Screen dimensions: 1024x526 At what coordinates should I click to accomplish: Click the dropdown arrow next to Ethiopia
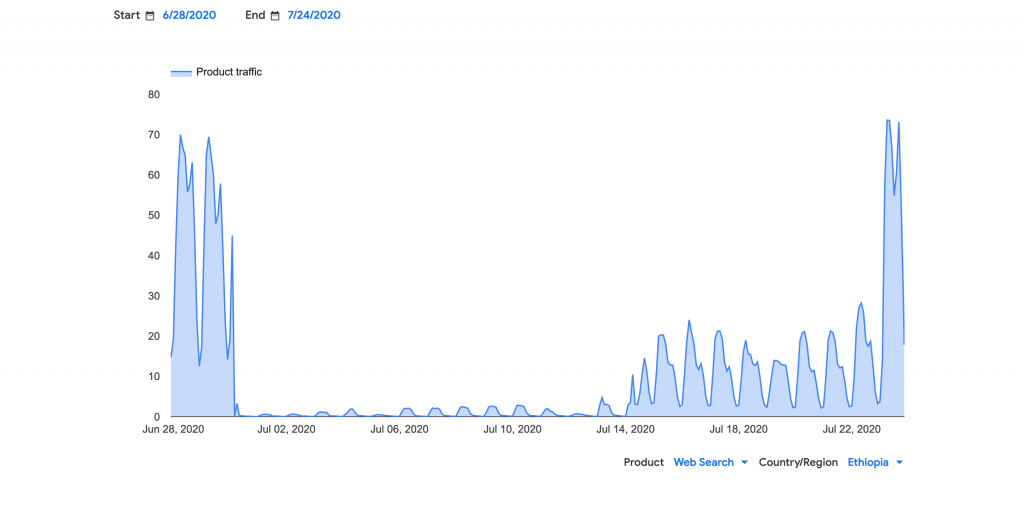[x=900, y=462]
